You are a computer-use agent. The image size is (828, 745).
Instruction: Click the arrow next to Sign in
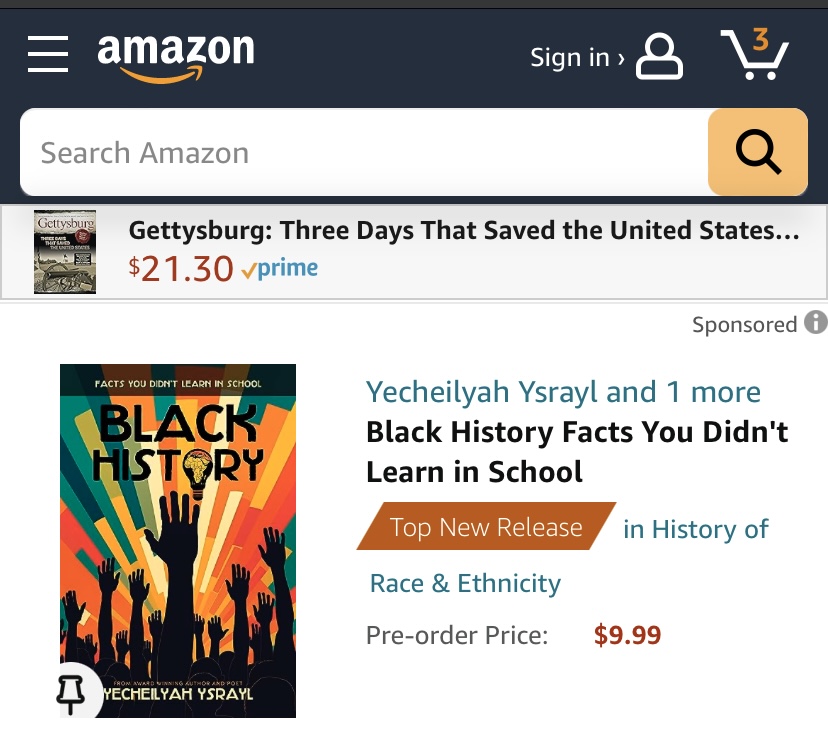pyautogui.click(x=622, y=58)
